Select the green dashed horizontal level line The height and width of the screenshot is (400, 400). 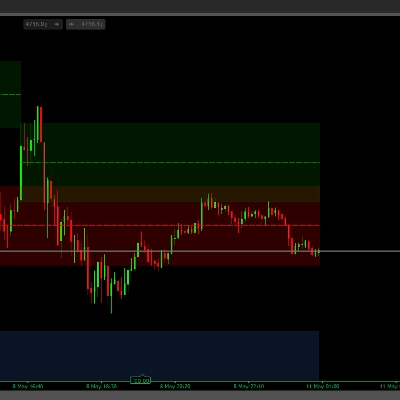[170, 163]
